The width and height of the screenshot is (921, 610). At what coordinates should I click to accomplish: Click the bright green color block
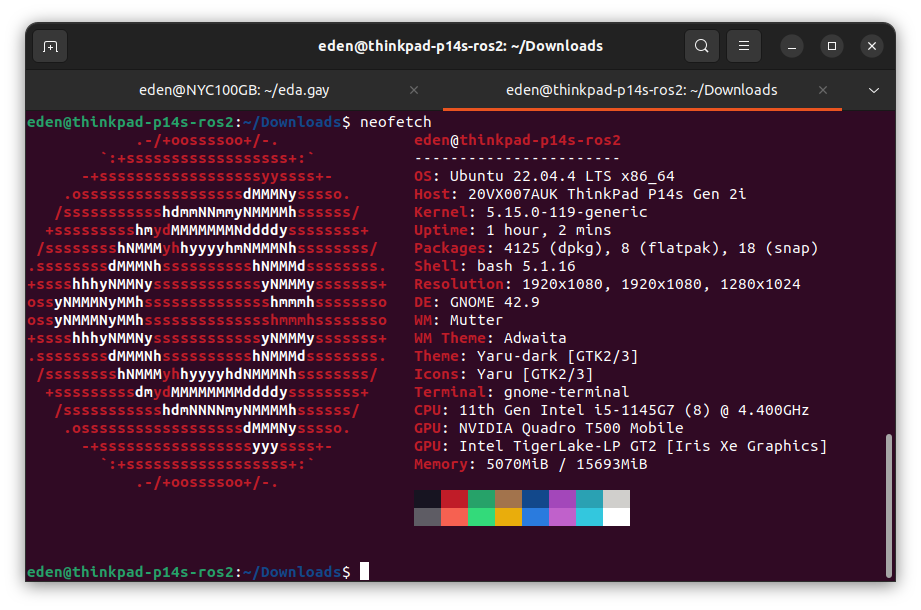[481, 516]
